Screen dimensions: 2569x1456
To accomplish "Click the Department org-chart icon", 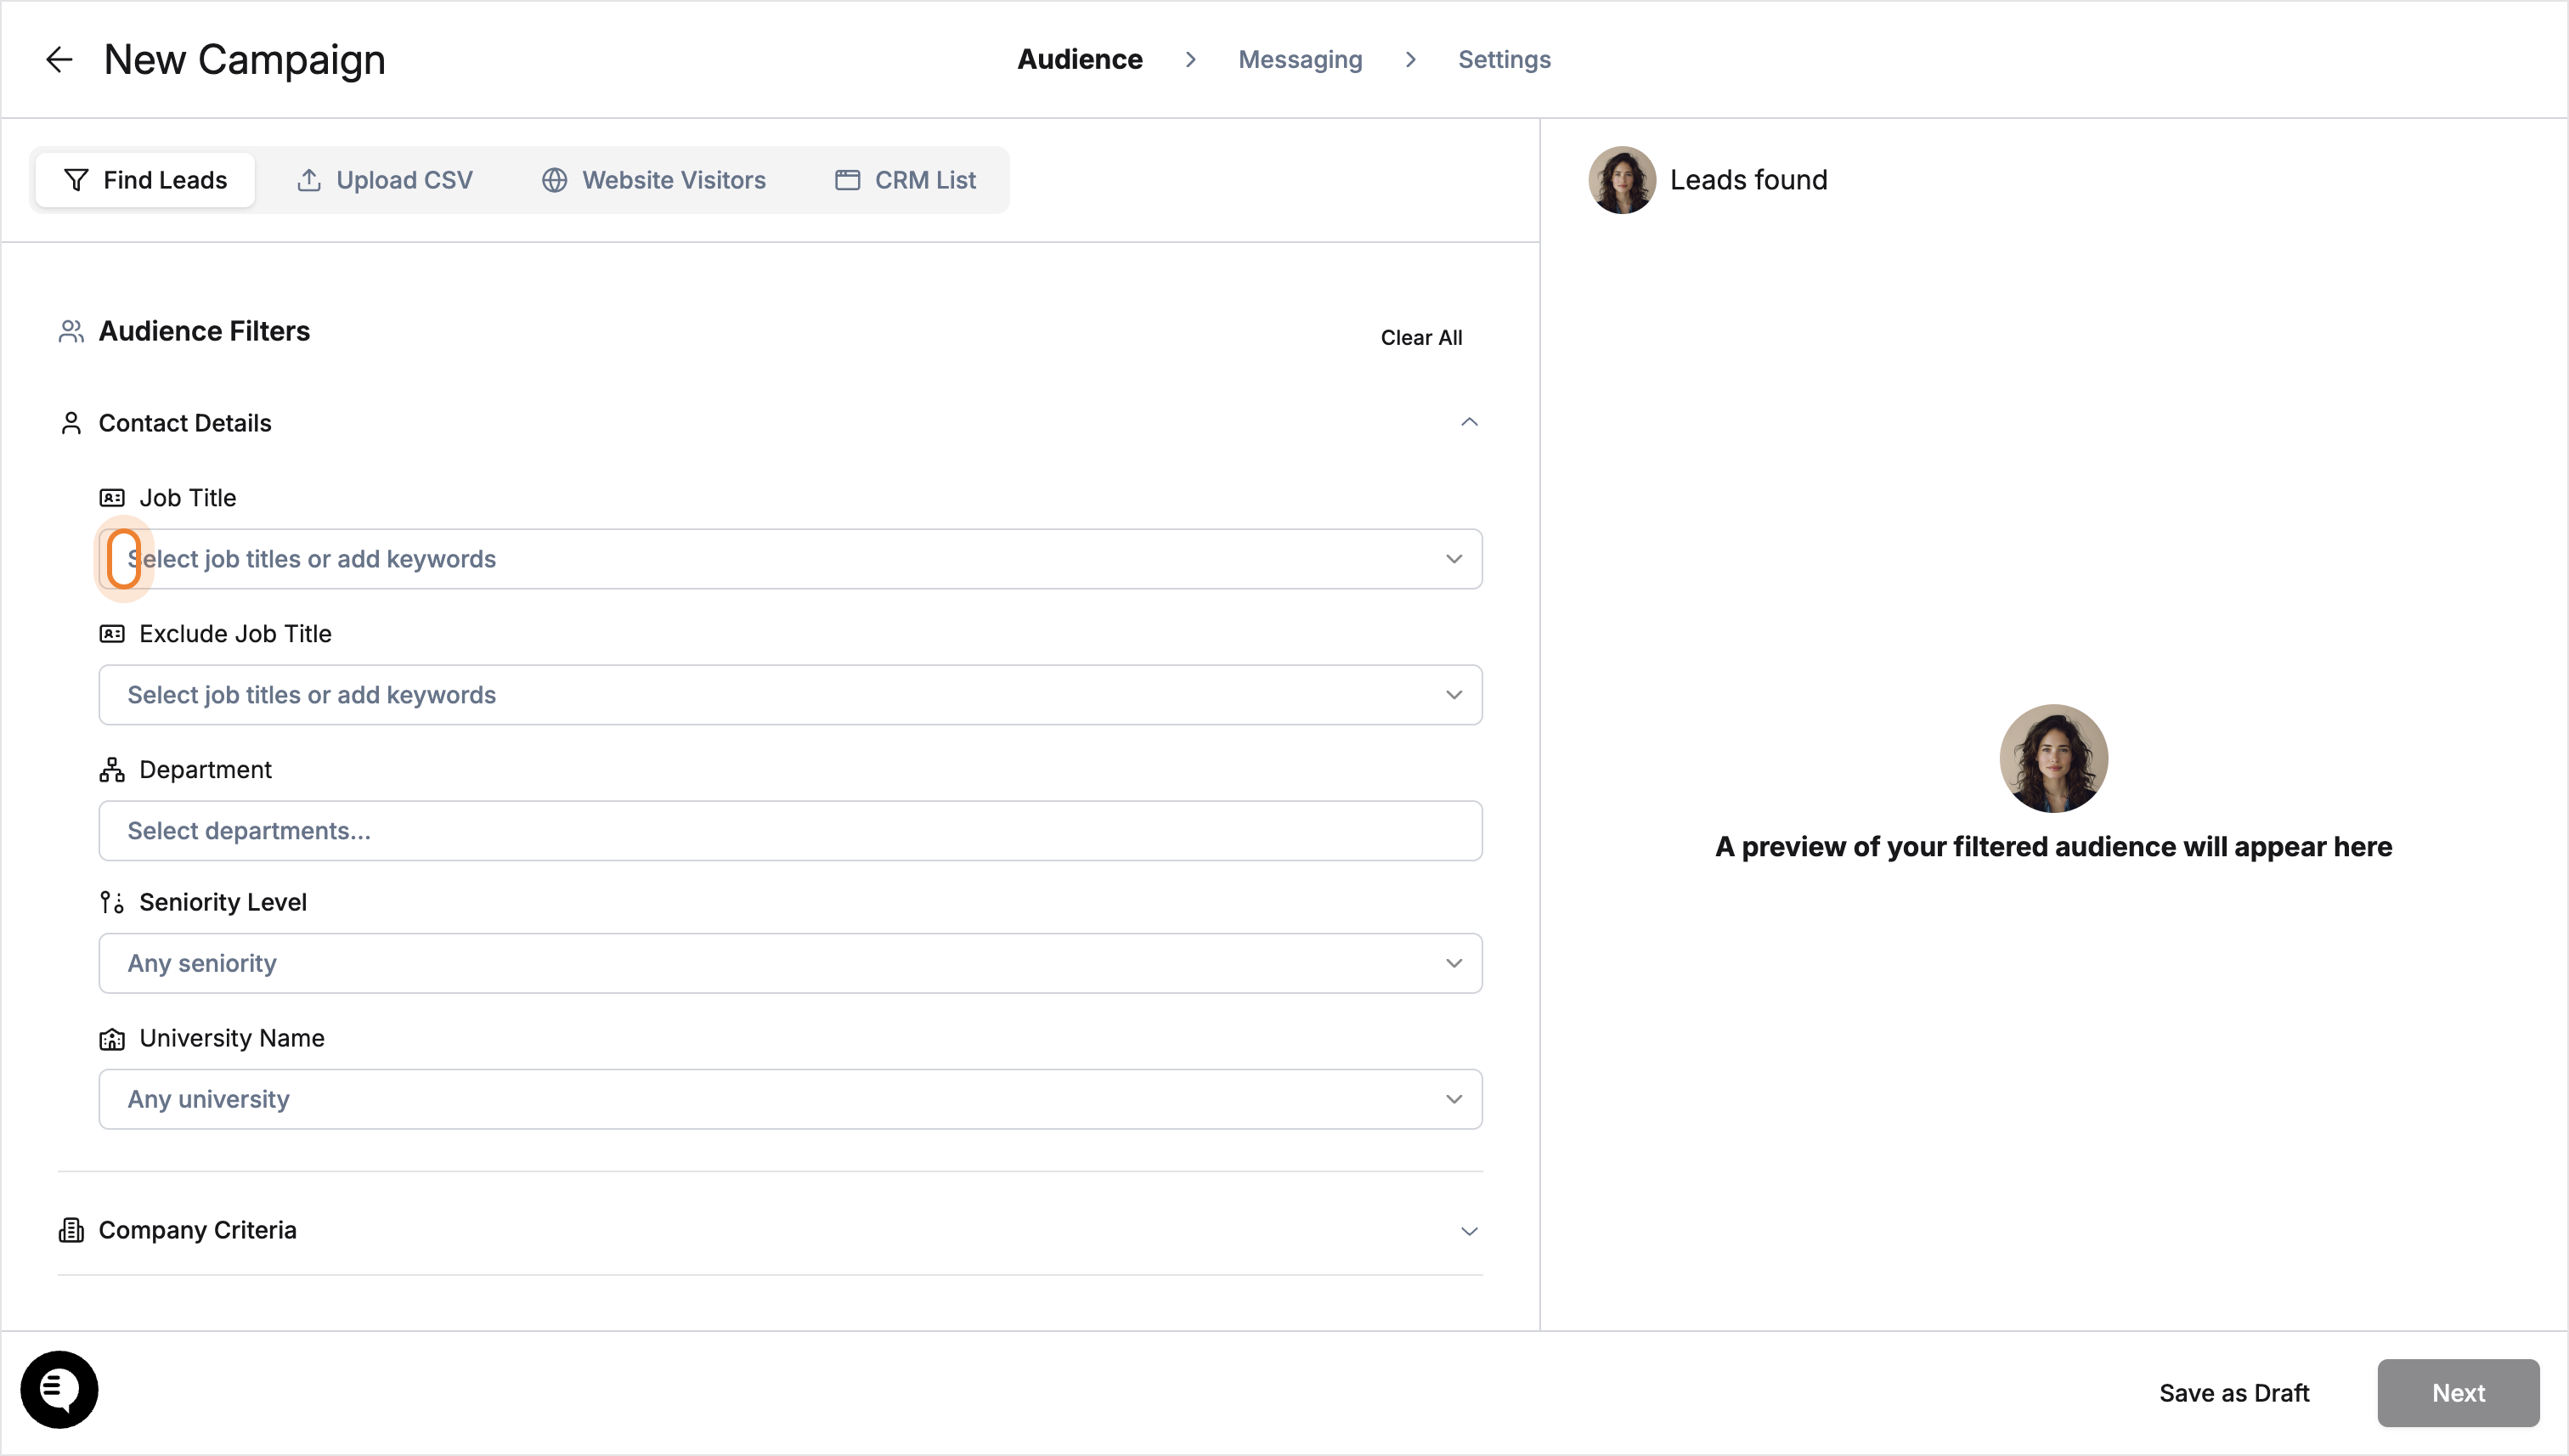I will pos(112,770).
